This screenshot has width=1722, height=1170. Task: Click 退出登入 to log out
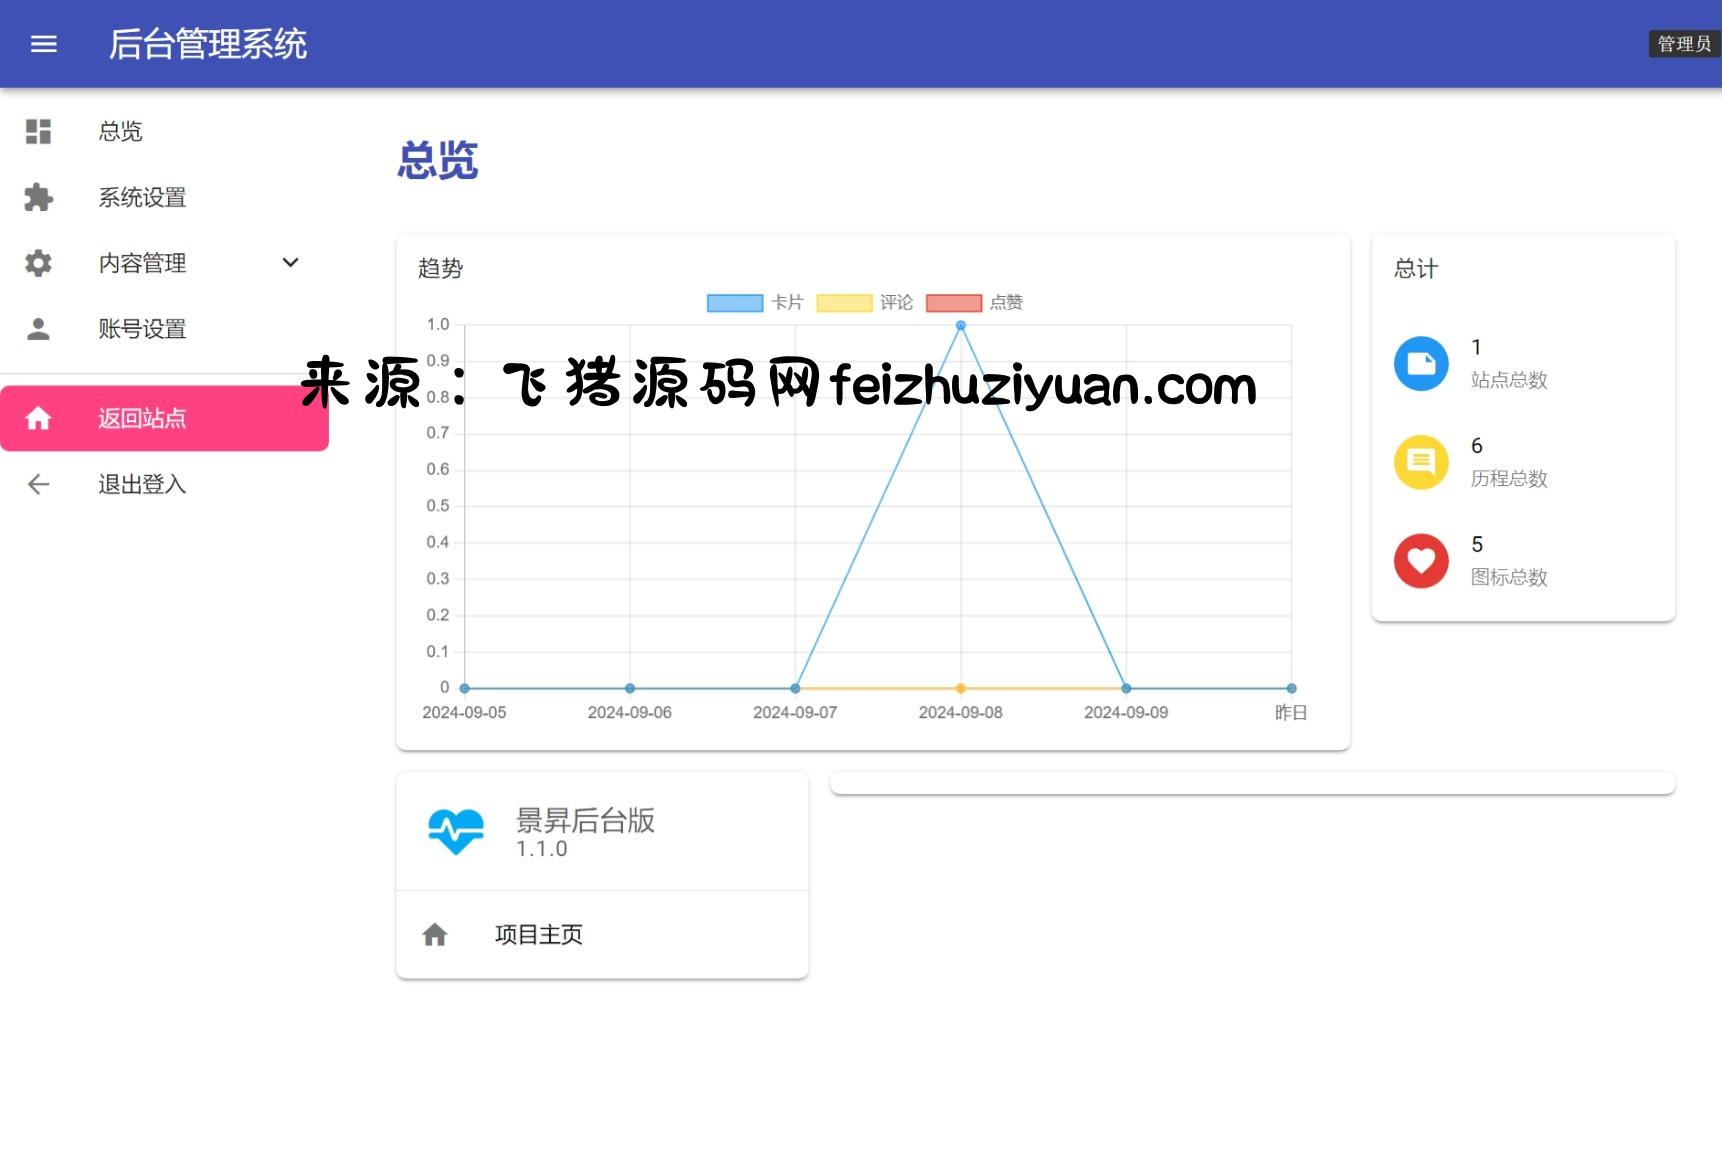(142, 485)
